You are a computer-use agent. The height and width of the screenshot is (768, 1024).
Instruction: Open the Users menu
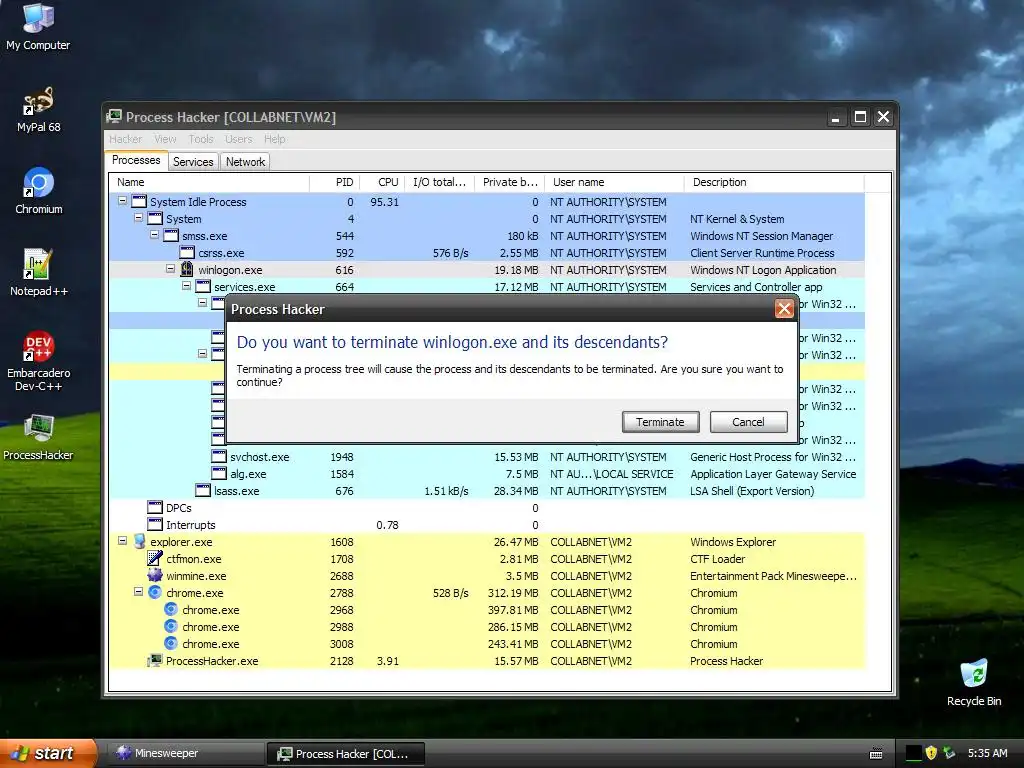[238, 139]
